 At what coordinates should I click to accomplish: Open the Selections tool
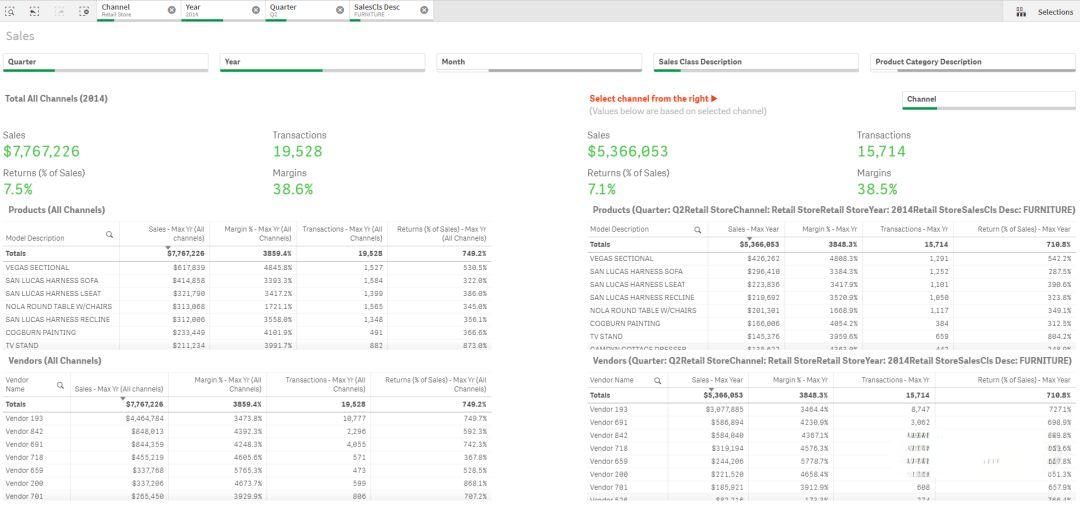[1044, 12]
